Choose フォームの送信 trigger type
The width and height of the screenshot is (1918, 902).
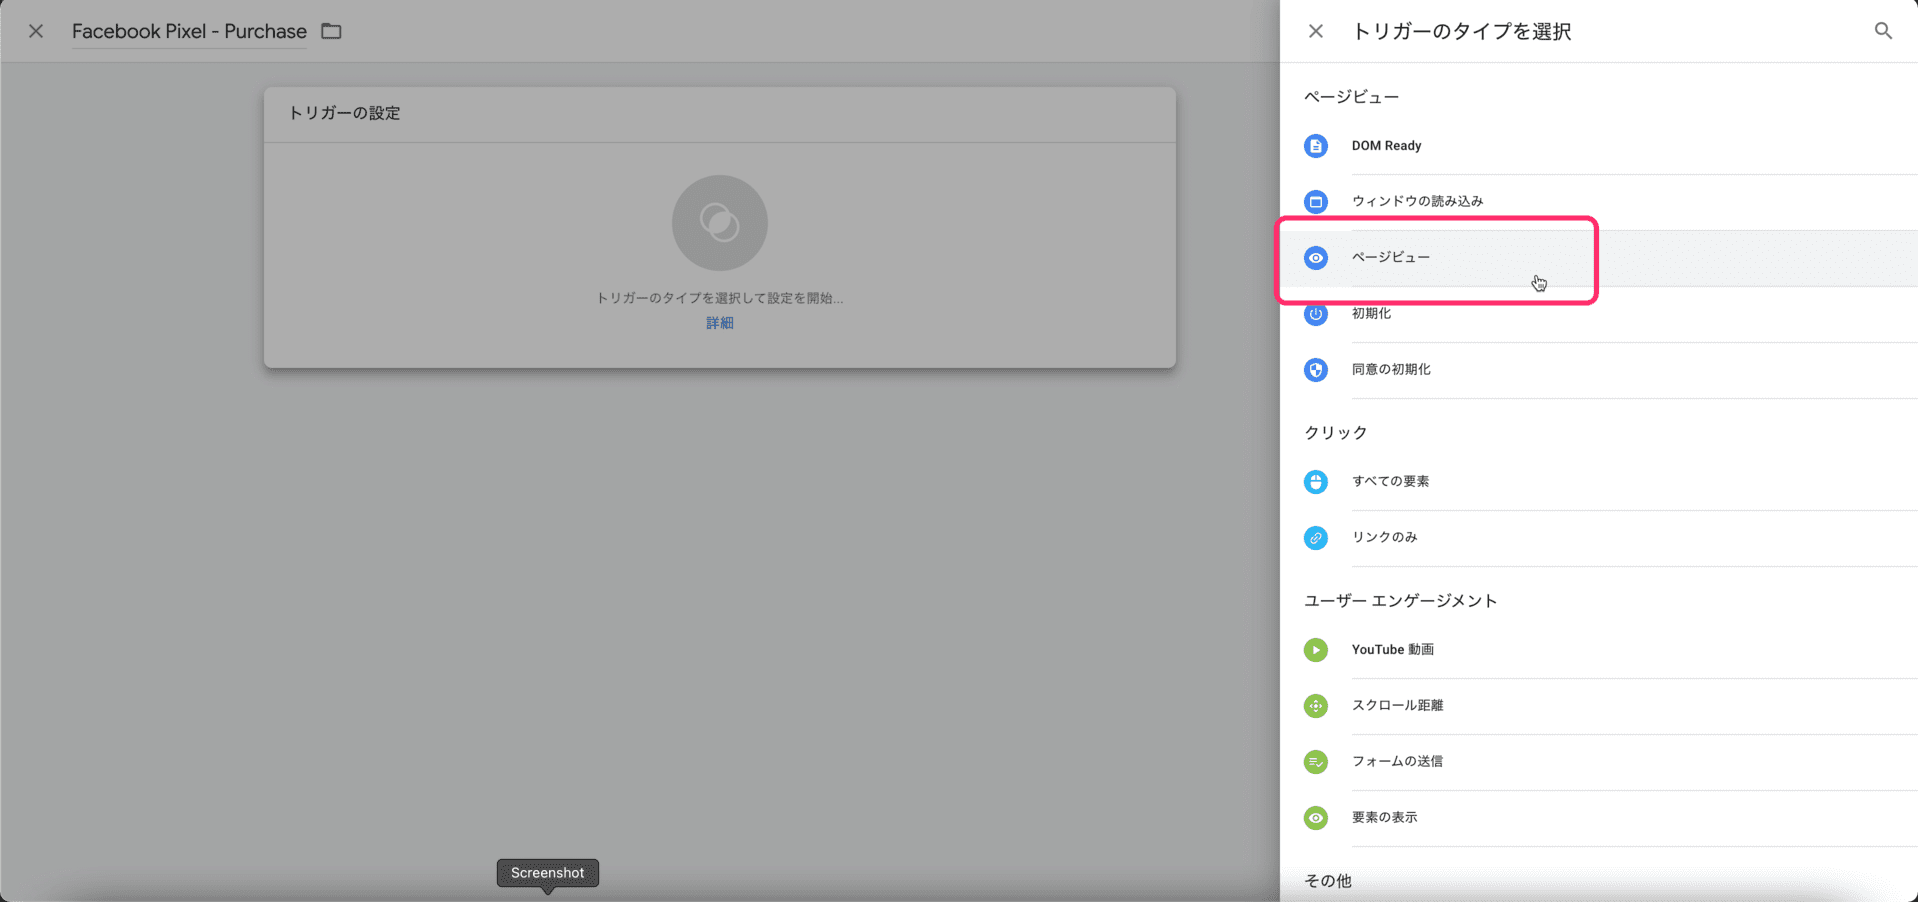click(x=1599, y=762)
